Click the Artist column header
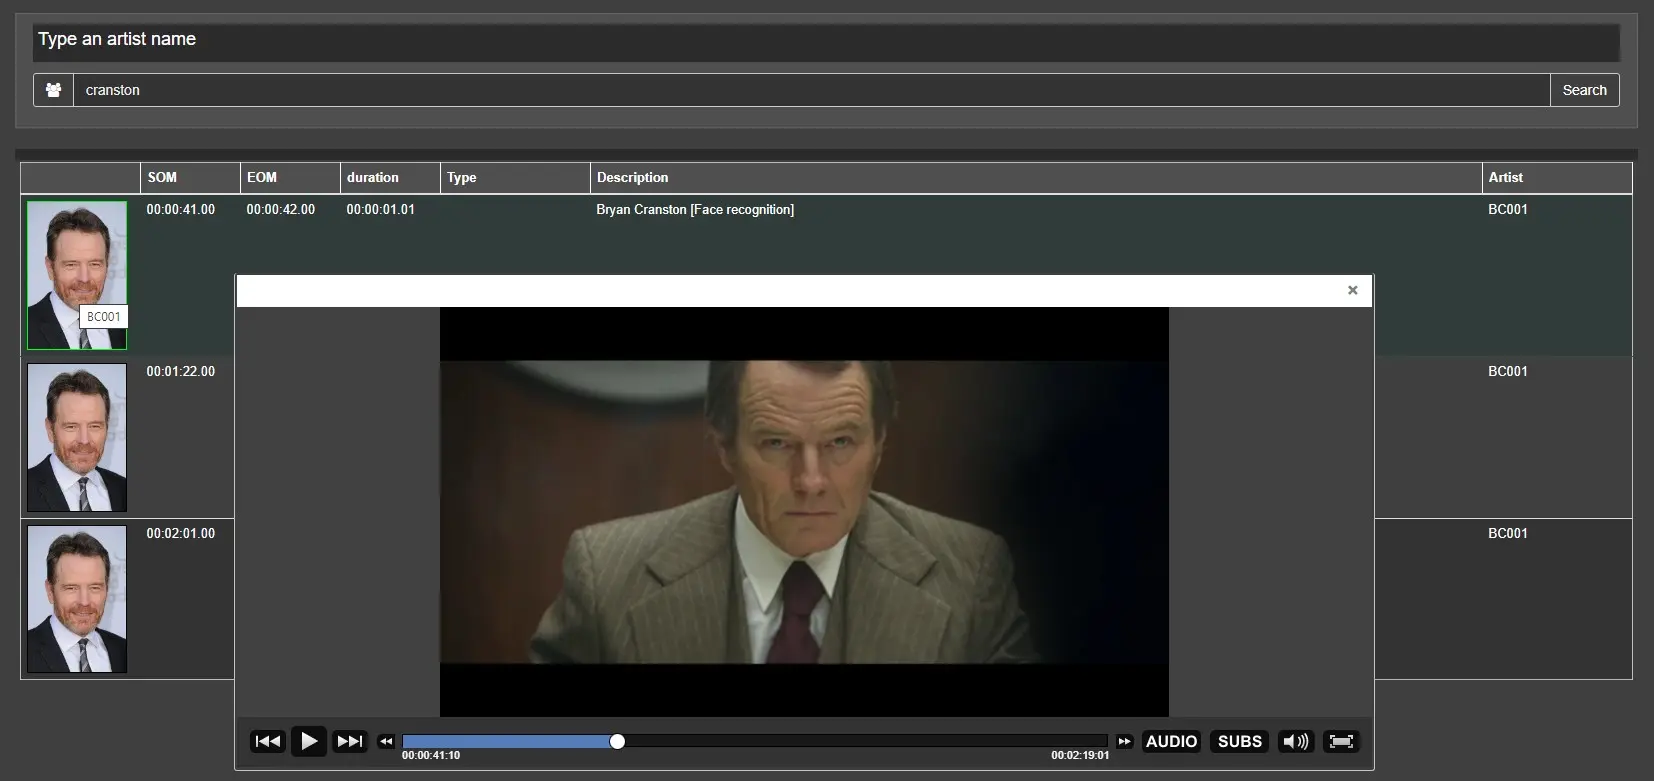1654x781 pixels. pos(1556,177)
